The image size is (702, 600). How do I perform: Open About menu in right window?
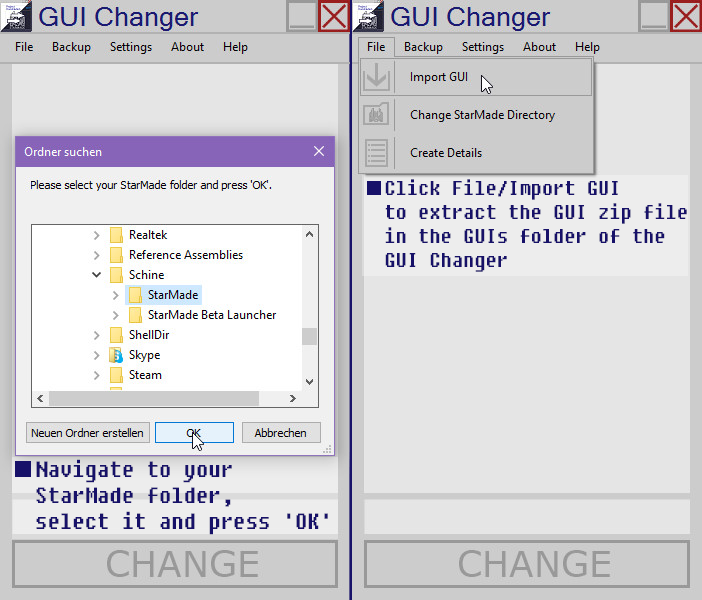pos(539,47)
